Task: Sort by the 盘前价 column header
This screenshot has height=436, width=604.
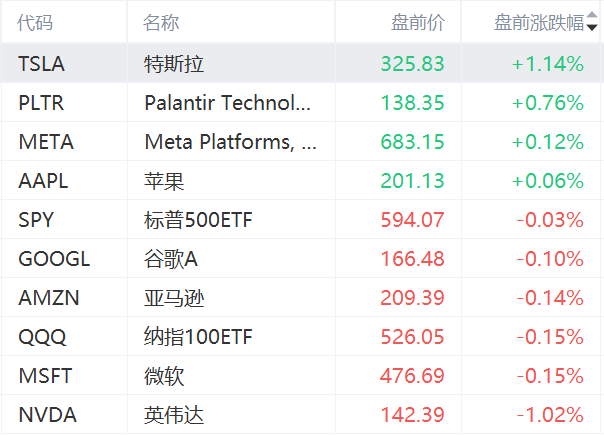Action: pos(418,23)
